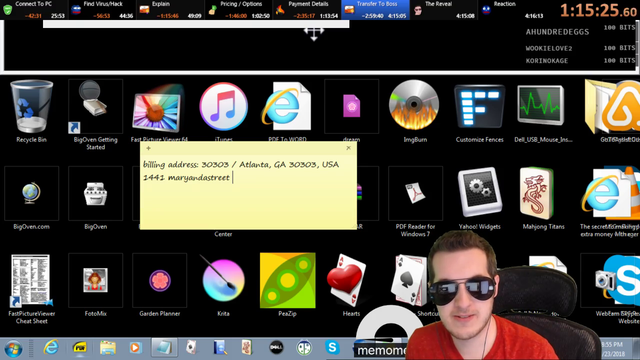
Task: Select the Connect To PC split
Action: pos(34,9)
